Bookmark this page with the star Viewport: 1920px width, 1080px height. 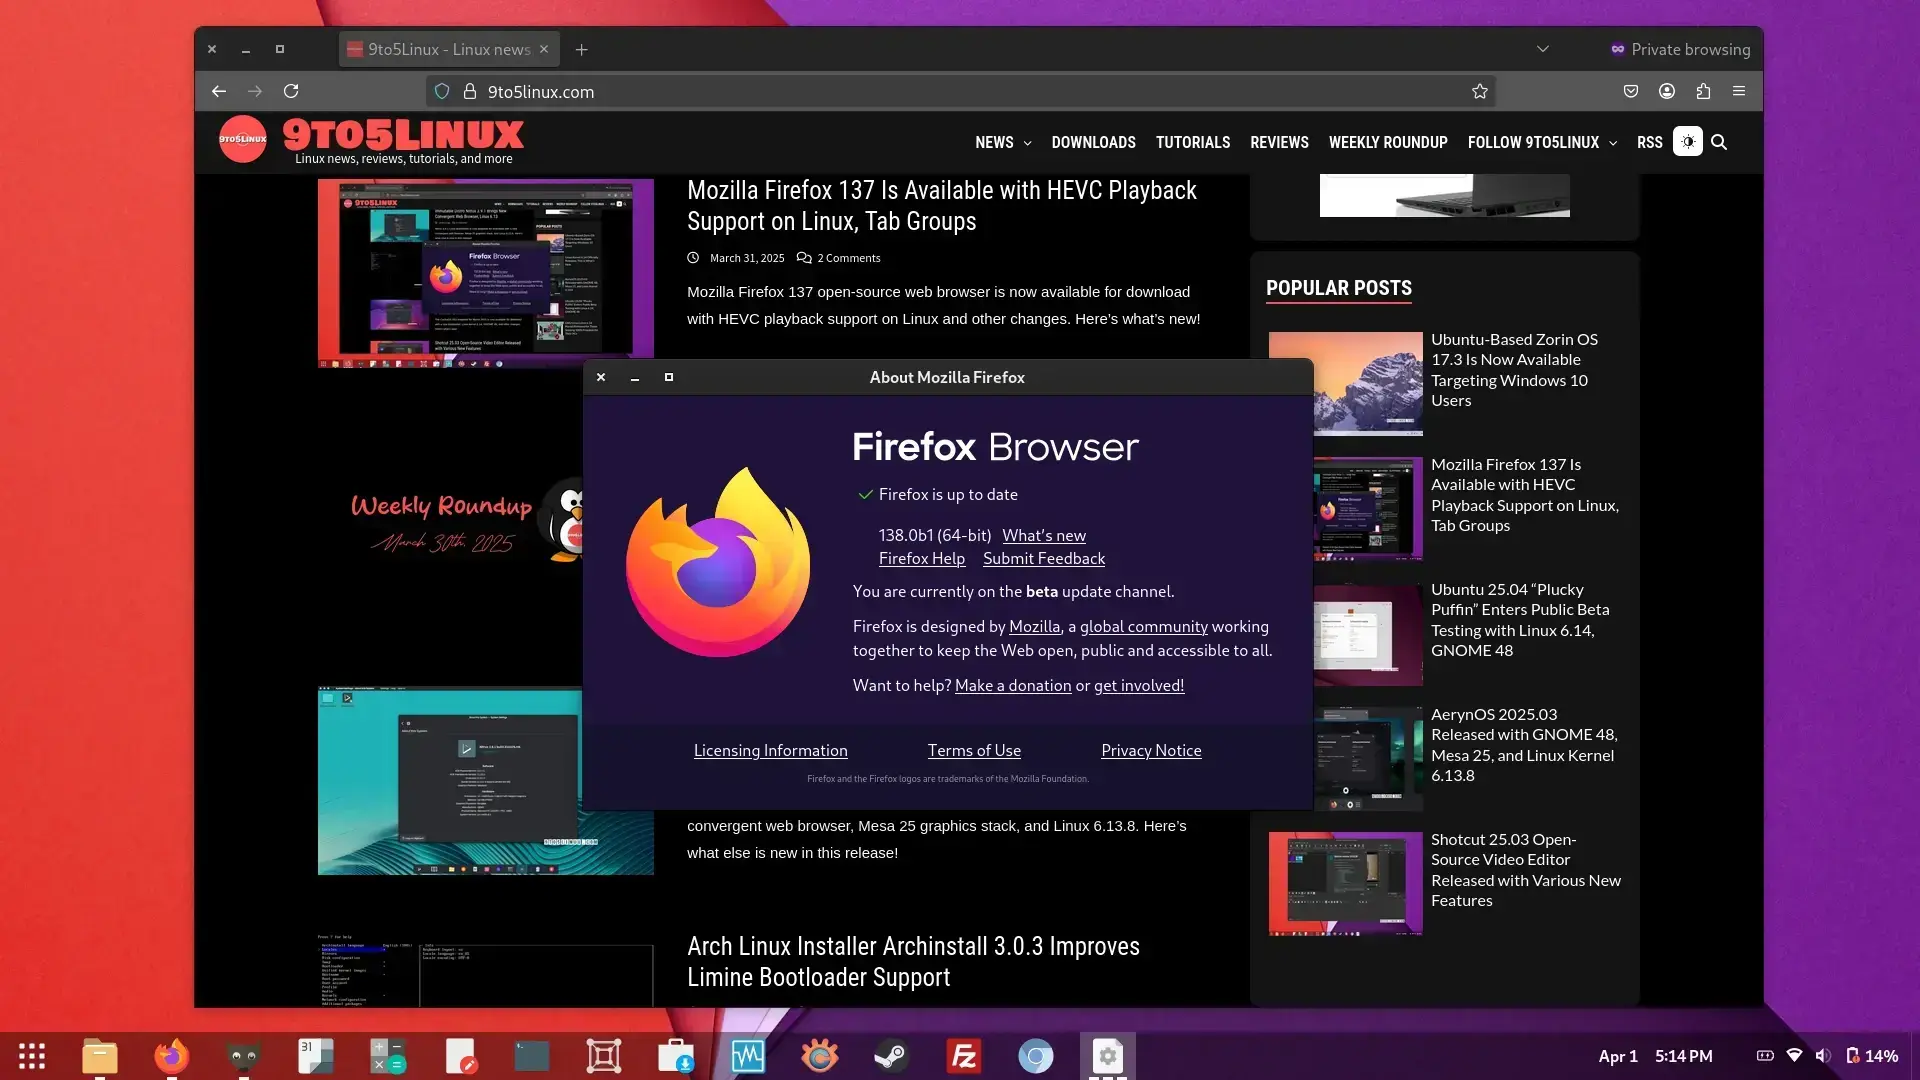point(1480,91)
